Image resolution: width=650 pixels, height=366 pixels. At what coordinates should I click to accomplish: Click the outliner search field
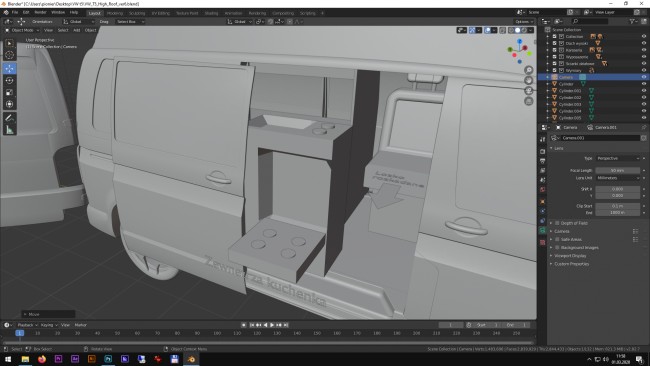pyautogui.click(x=590, y=21)
